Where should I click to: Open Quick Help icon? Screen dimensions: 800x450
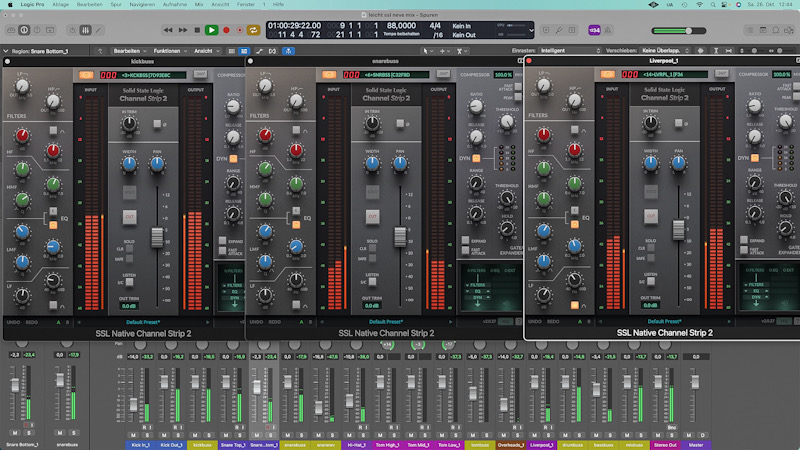coord(37,31)
